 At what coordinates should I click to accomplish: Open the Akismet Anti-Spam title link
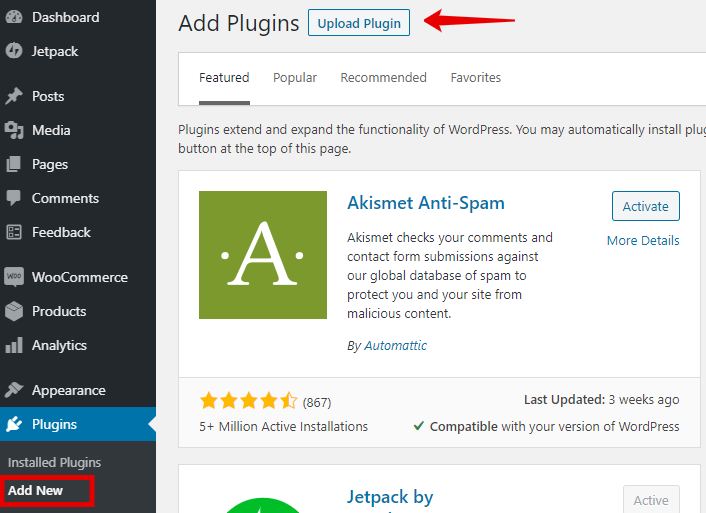click(x=426, y=203)
